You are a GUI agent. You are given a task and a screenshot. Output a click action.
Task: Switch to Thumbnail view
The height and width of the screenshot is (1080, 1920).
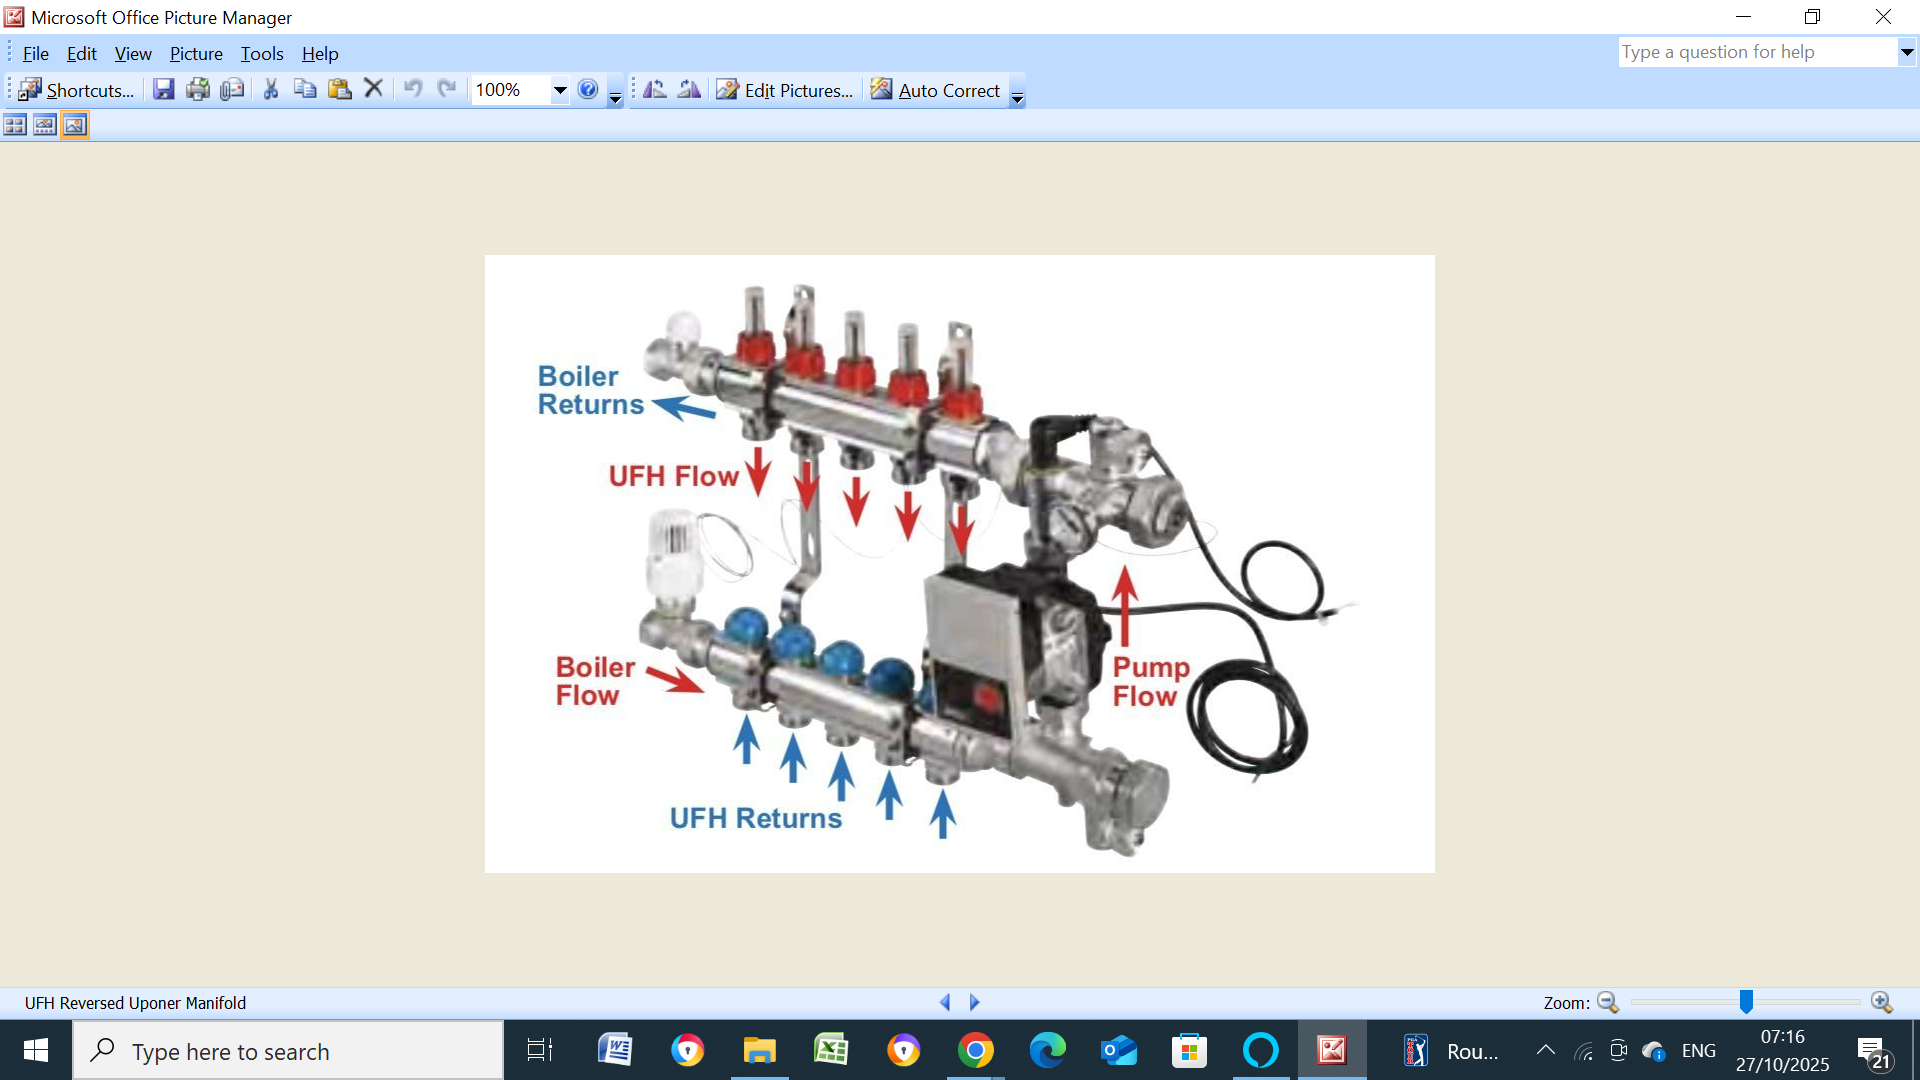pos(15,125)
